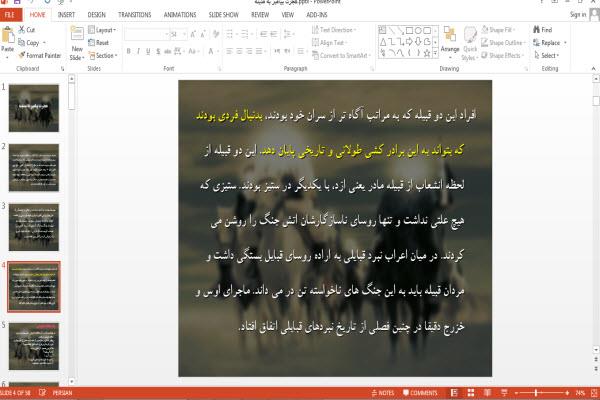The image size is (600, 400).
Task: Open the Section dropdown
Action: pos(102,56)
